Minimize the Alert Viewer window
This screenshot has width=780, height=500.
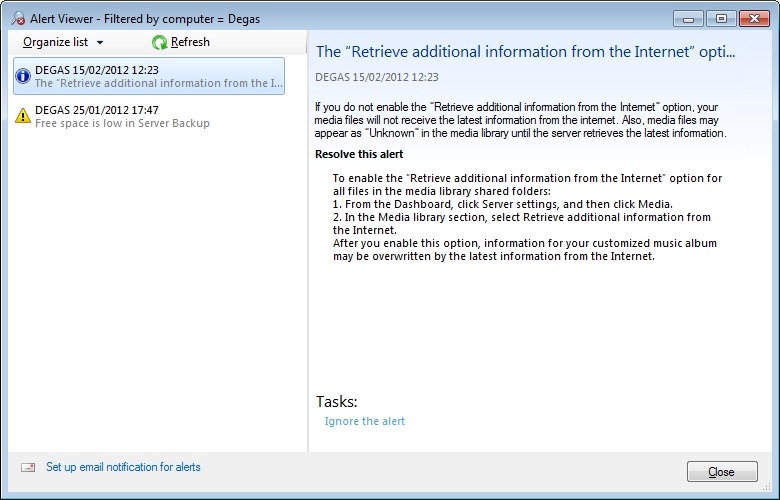click(x=687, y=18)
